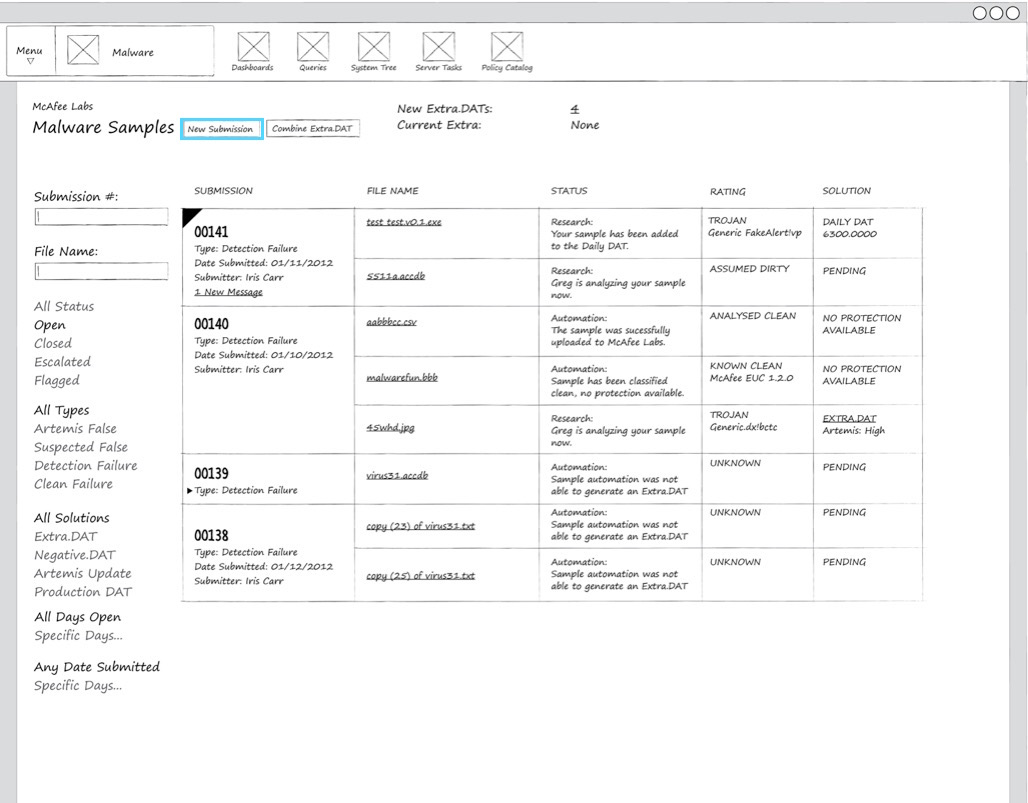Filter by Open status

click(x=50, y=325)
